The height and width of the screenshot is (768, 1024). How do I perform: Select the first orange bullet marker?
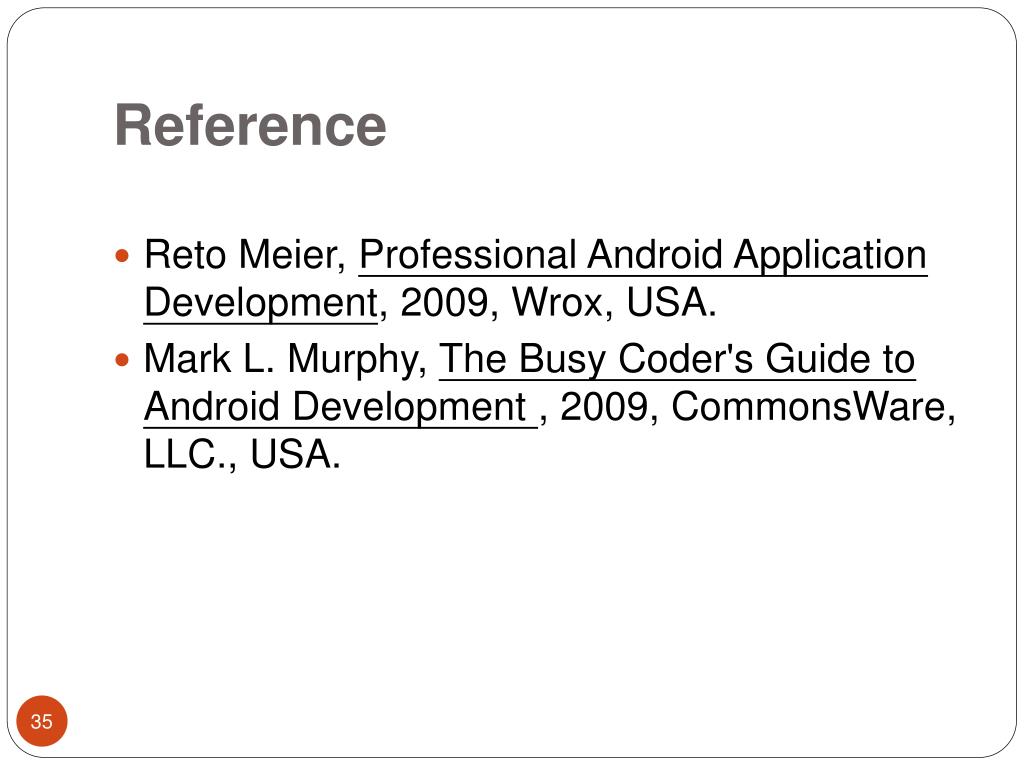122,255
